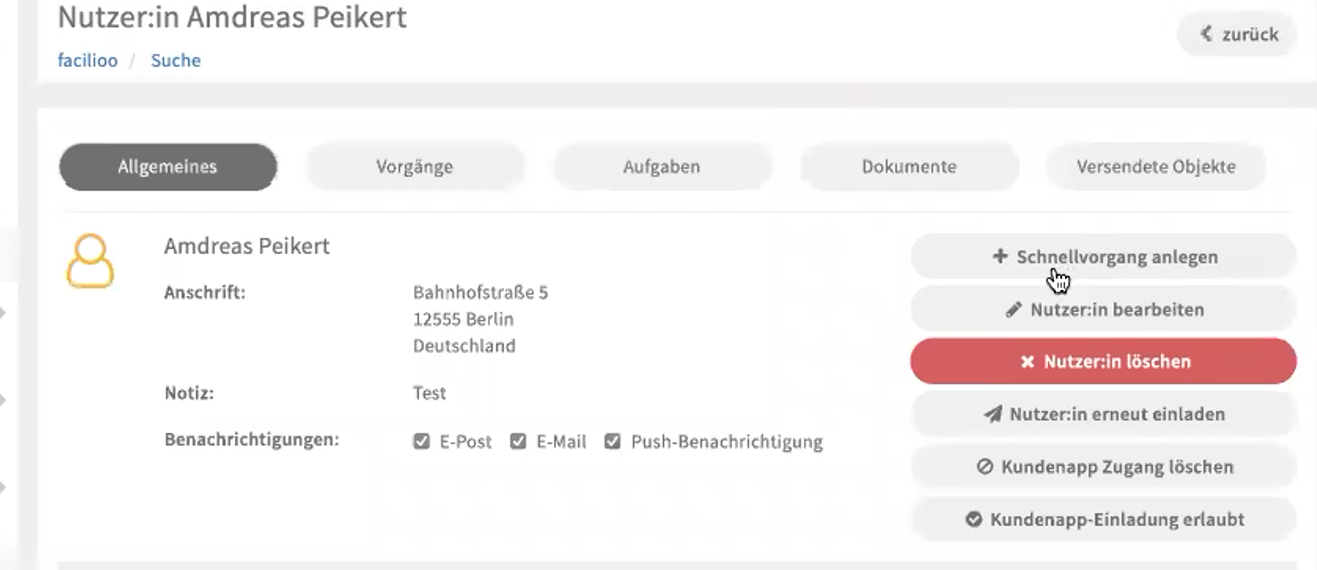Go to the Allgemeines tab

pyautogui.click(x=167, y=167)
